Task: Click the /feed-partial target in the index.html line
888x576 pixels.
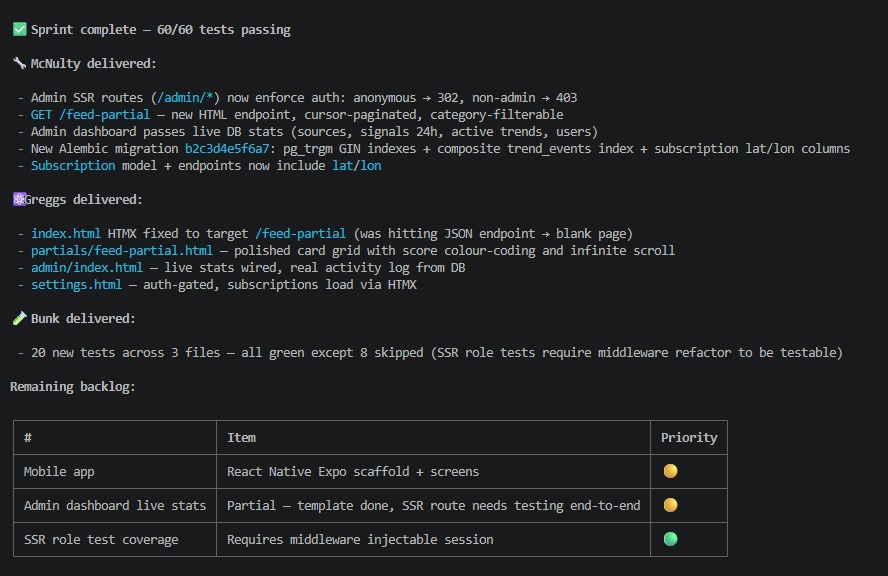Action: click(300, 234)
